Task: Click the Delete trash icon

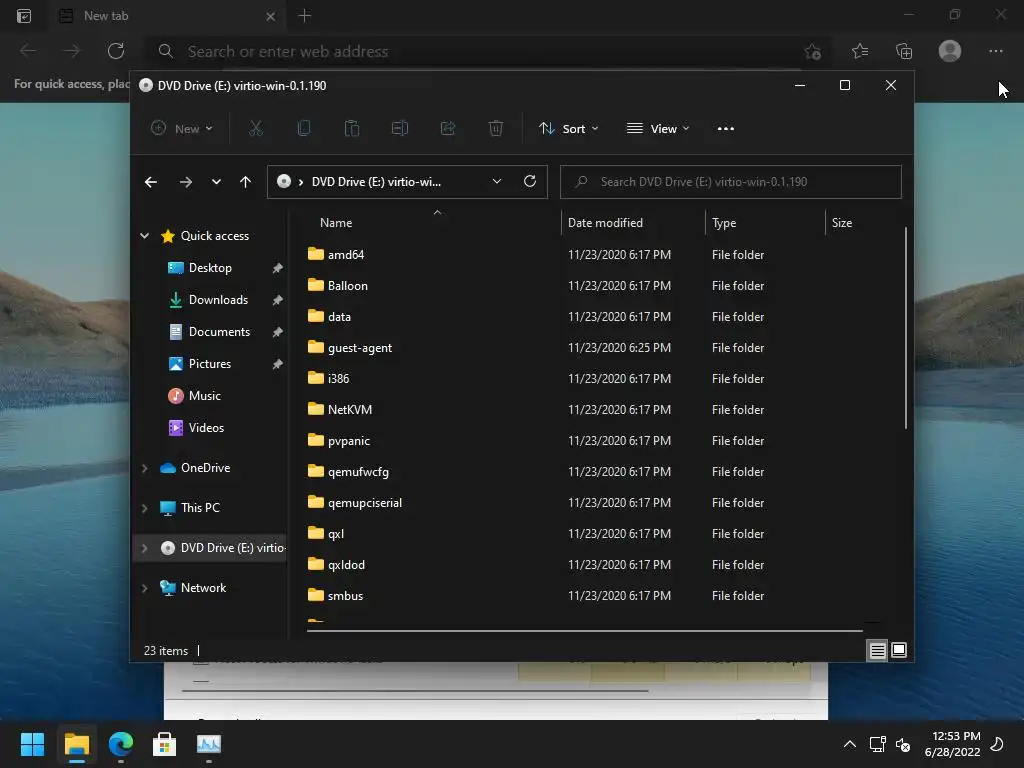Action: tap(496, 129)
